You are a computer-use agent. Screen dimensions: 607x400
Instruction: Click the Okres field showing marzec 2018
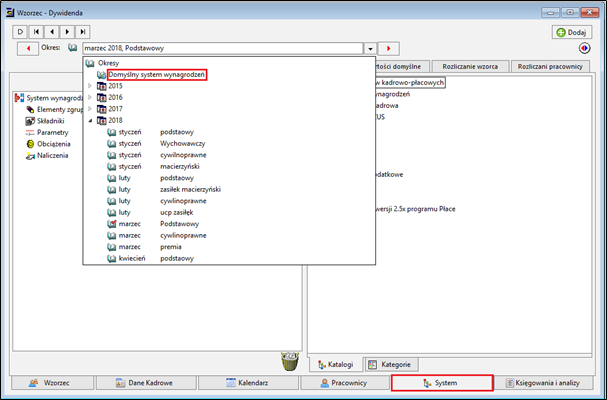[223, 48]
